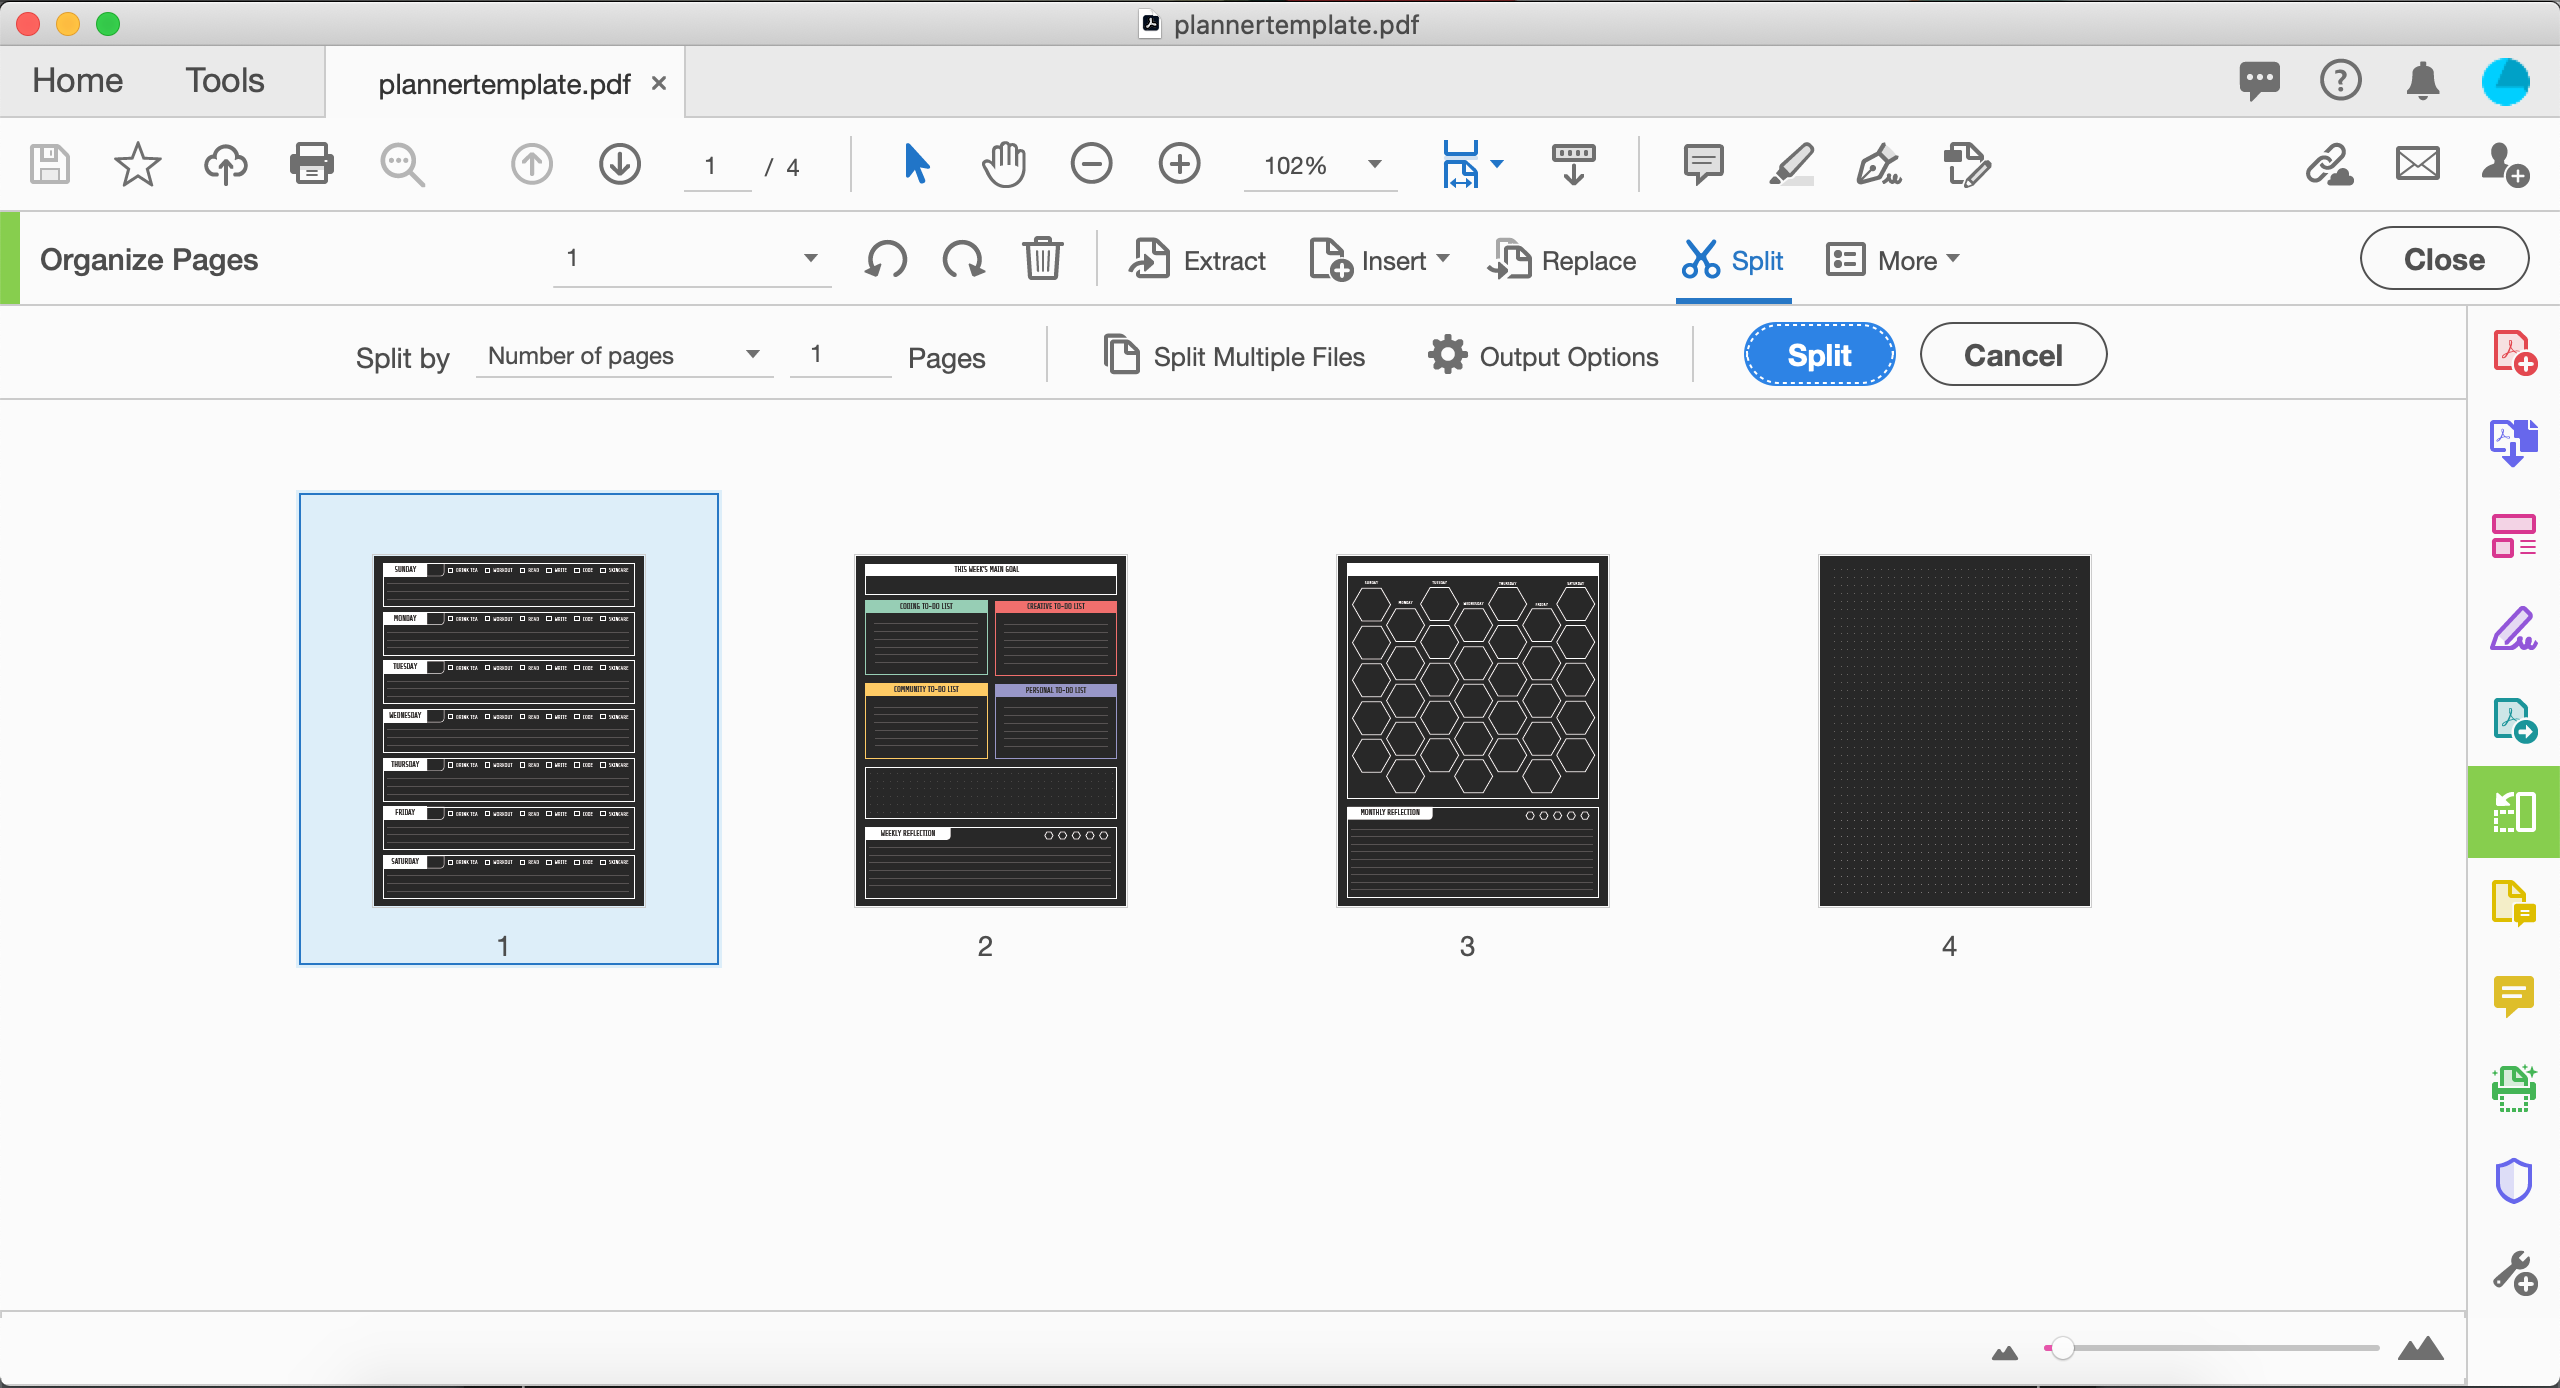2560x1388 pixels.
Task: Click the Organize Pages sidebar icon
Action: coord(2513,812)
